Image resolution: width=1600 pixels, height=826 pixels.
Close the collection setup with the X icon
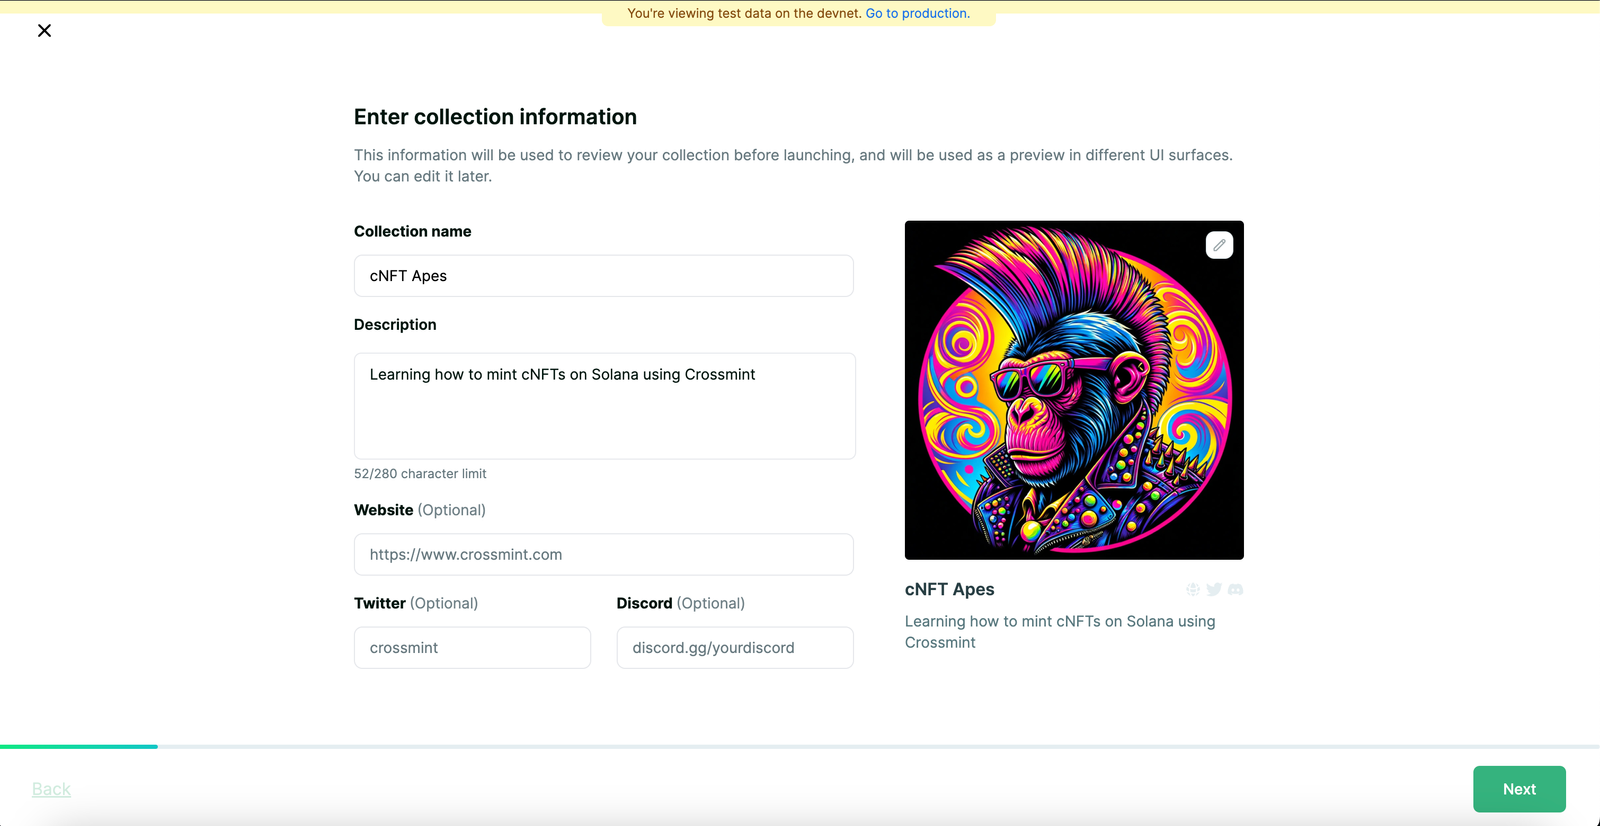[44, 31]
